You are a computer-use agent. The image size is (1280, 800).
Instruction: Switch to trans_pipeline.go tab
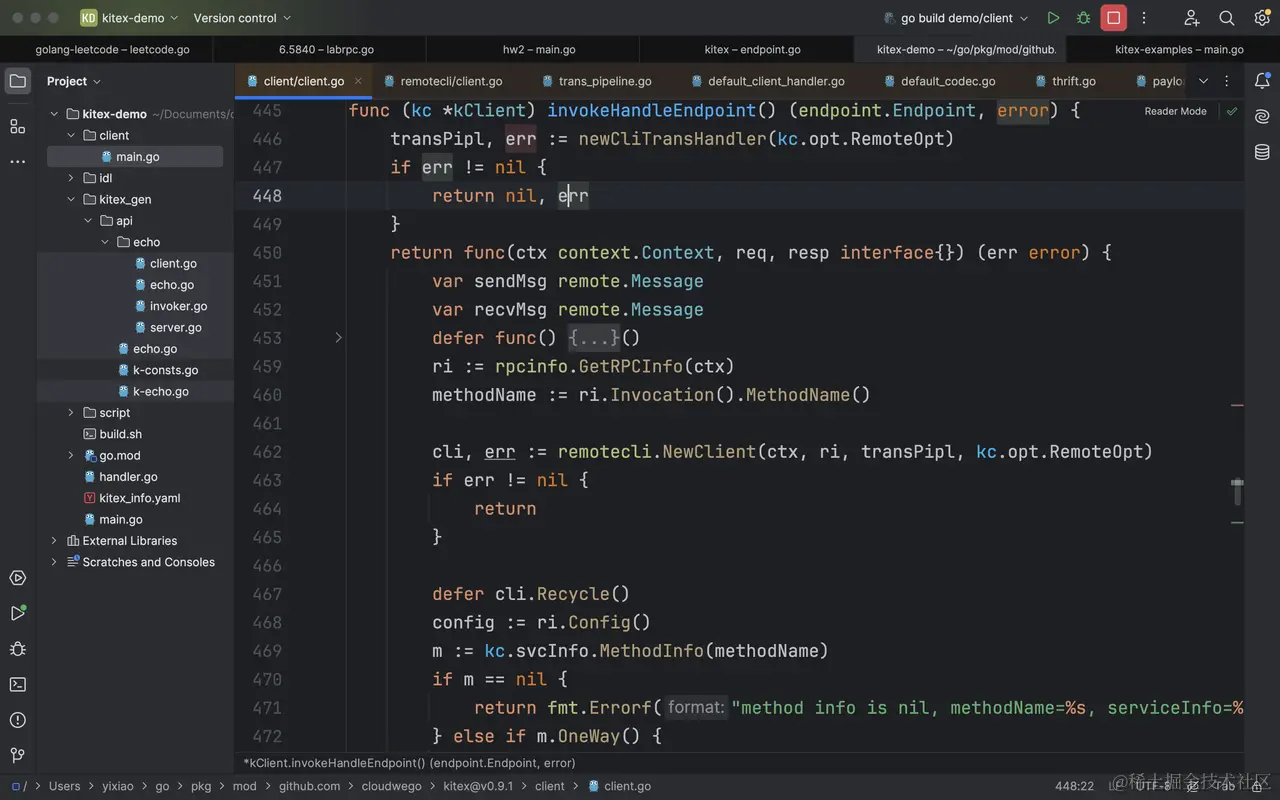[x=597, y=81]
